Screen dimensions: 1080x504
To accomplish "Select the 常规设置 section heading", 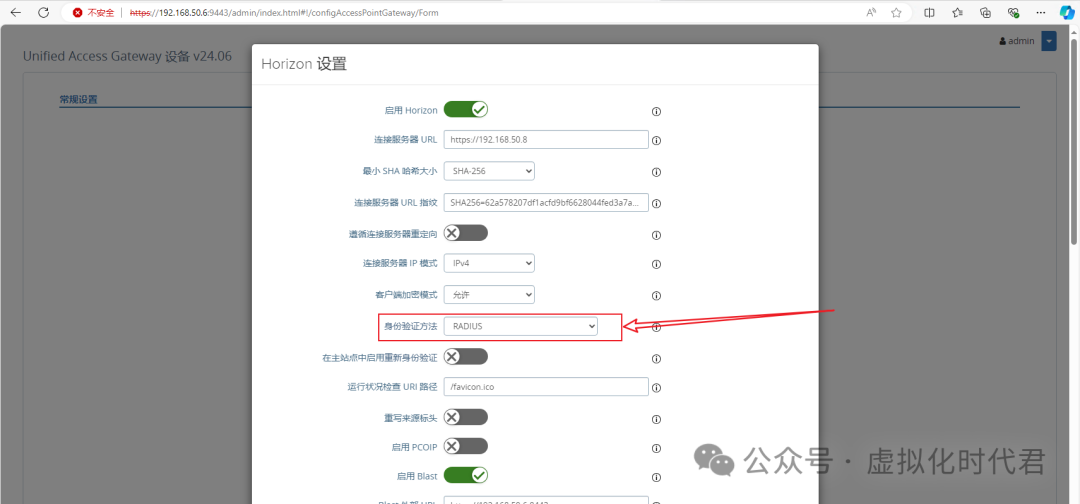I will [79, 100].
